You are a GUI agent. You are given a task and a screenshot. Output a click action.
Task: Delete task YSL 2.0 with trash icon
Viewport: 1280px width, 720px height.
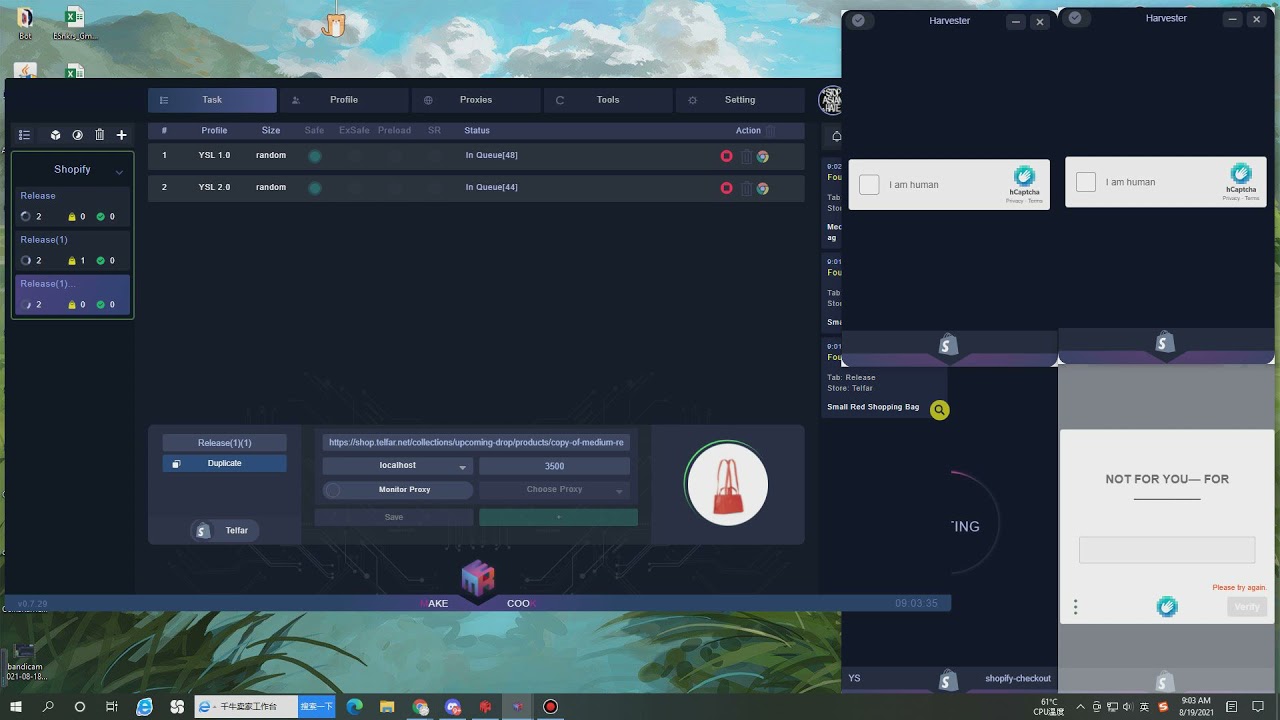tap(746, 188)
